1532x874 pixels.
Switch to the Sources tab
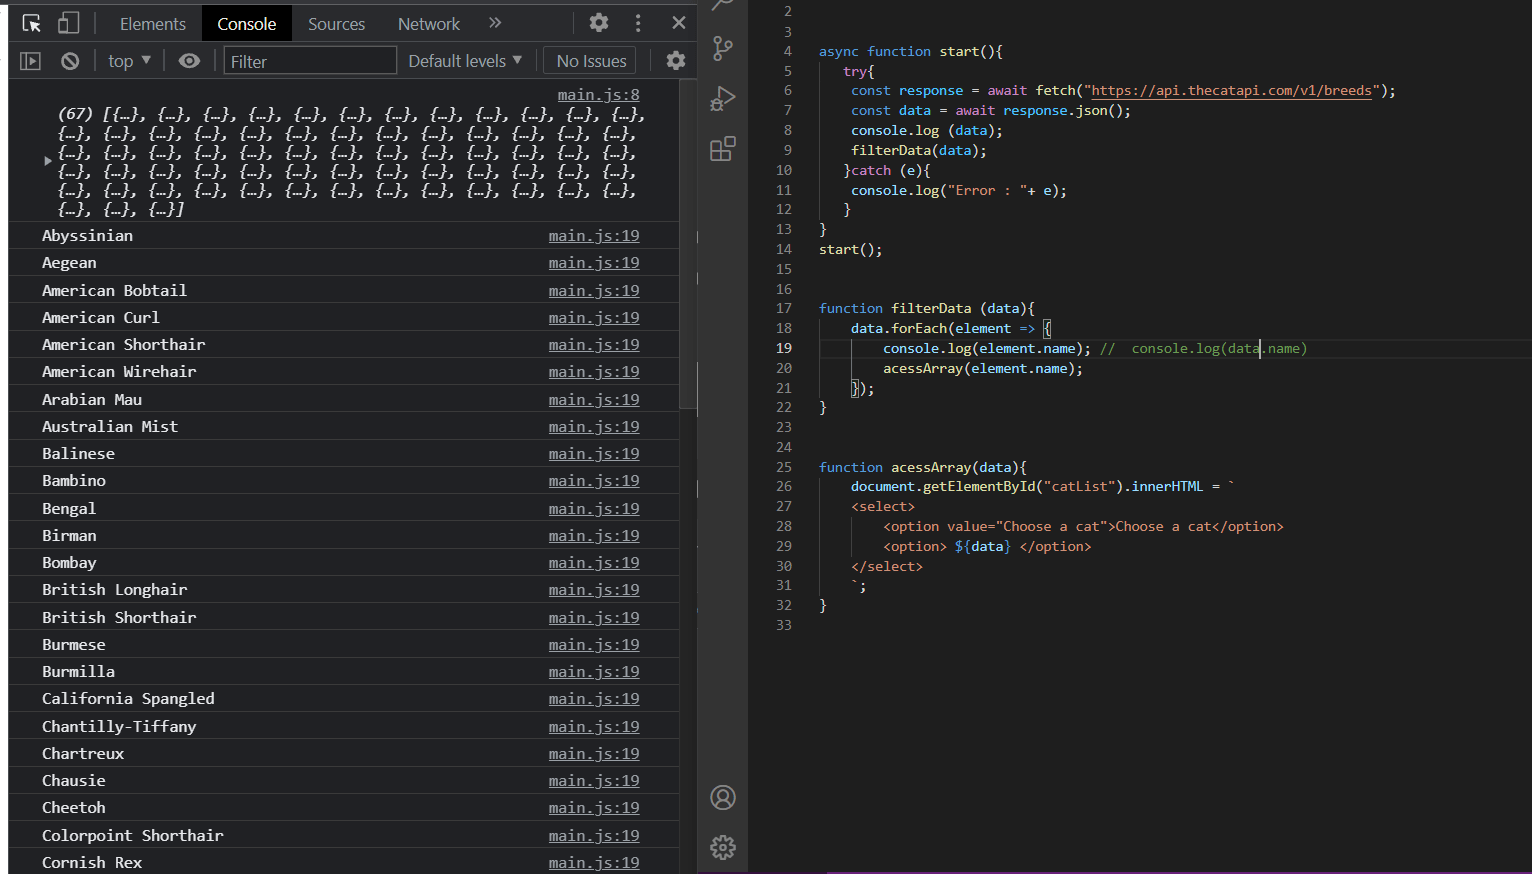point(336,23)
